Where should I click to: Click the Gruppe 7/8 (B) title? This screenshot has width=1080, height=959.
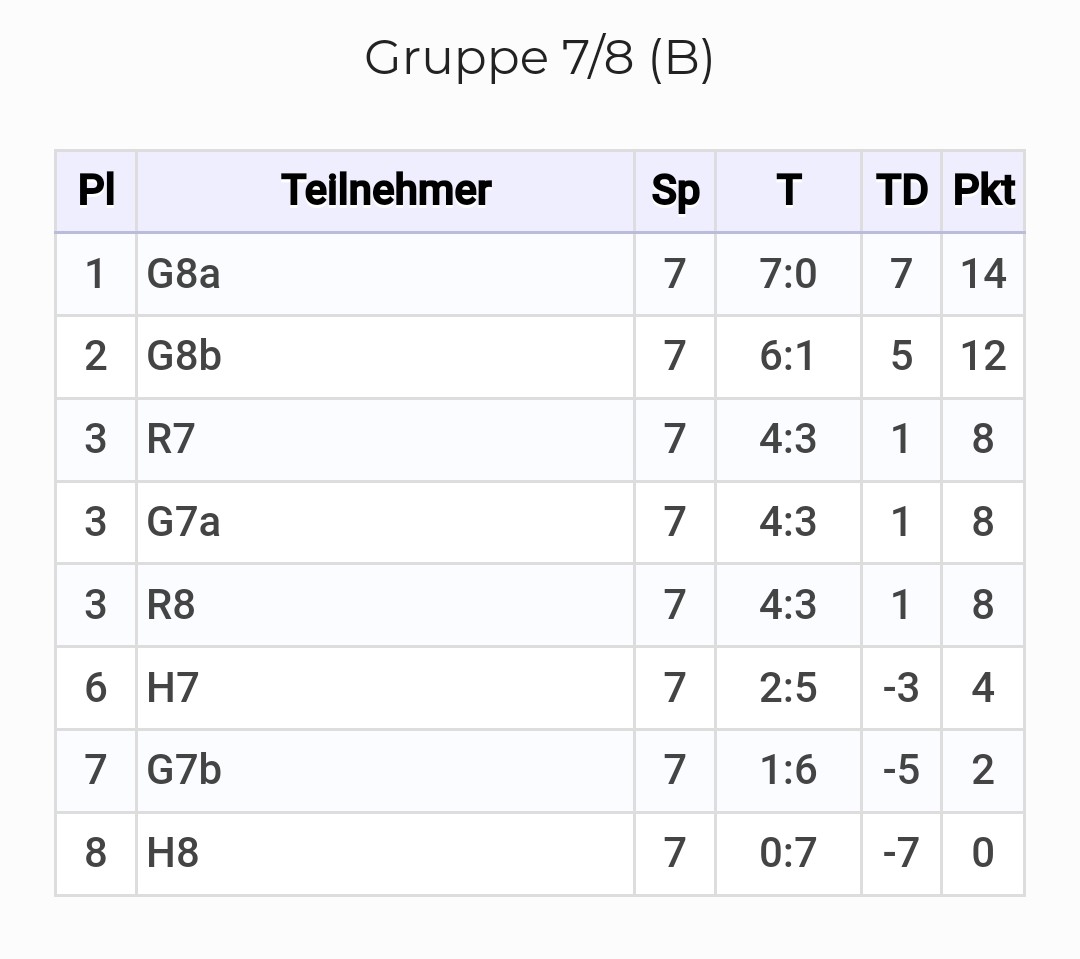tap(539, 58)
